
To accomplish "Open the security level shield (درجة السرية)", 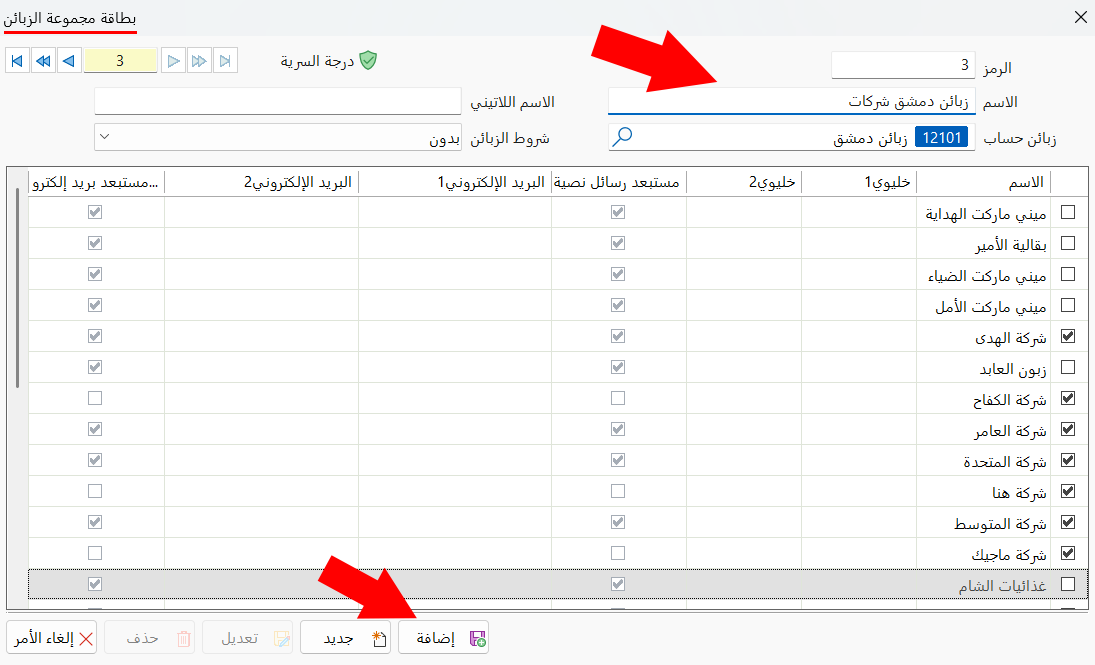I will (x=368, y=61).
